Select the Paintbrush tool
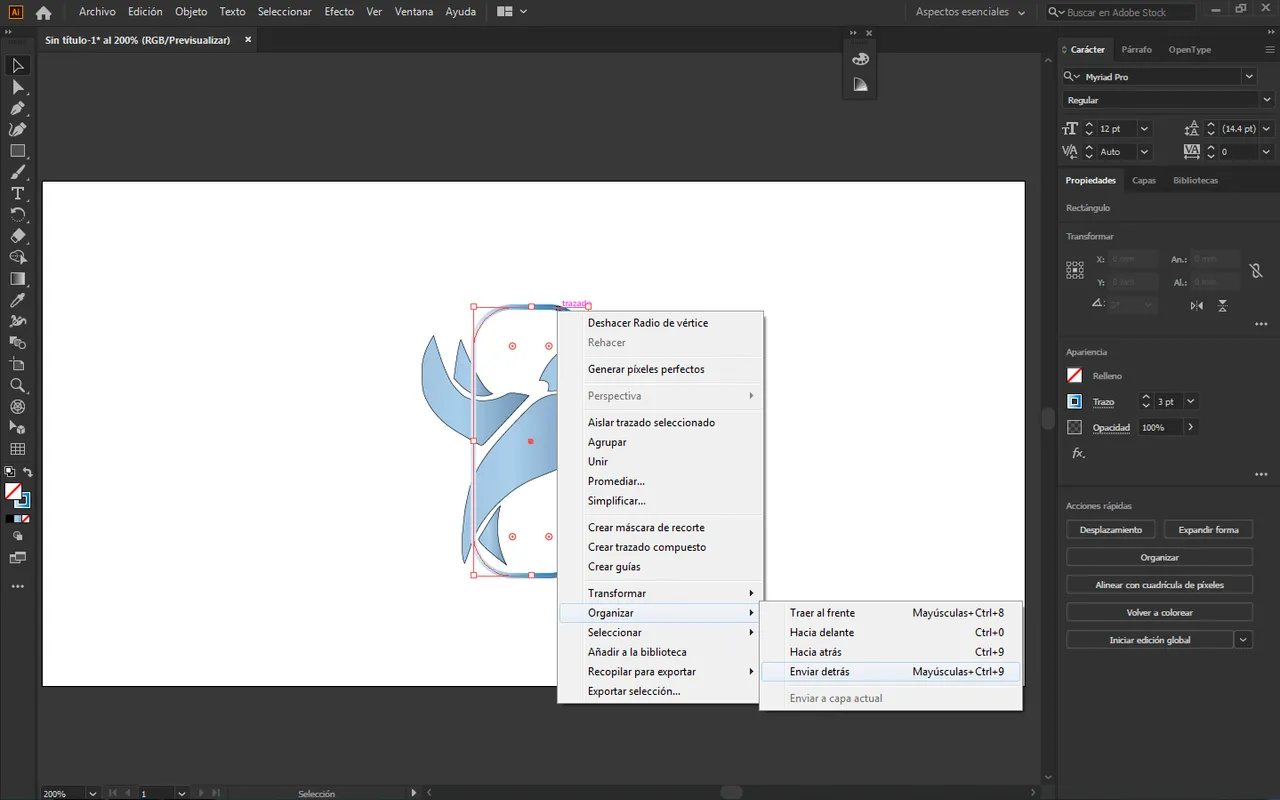Image resolution: width=1280 pixels, height=800 pixels. pyautogui.click(x=18, y=172)
